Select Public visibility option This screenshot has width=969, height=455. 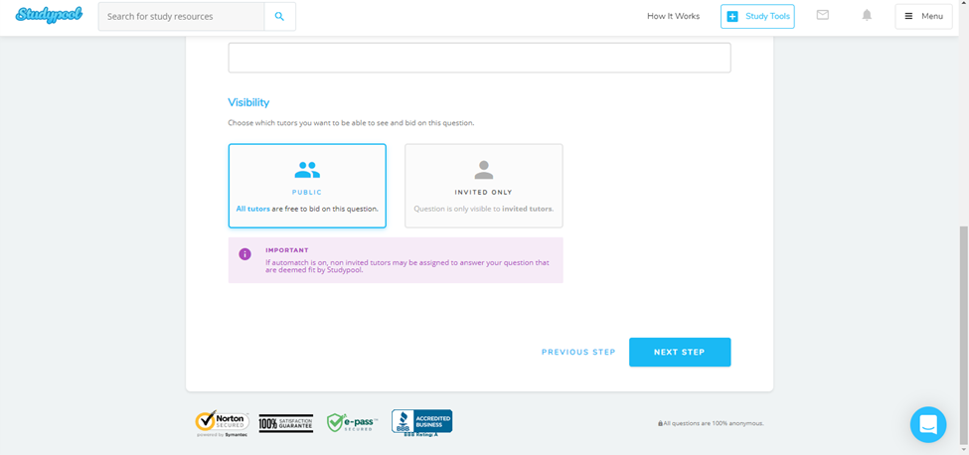307,186
